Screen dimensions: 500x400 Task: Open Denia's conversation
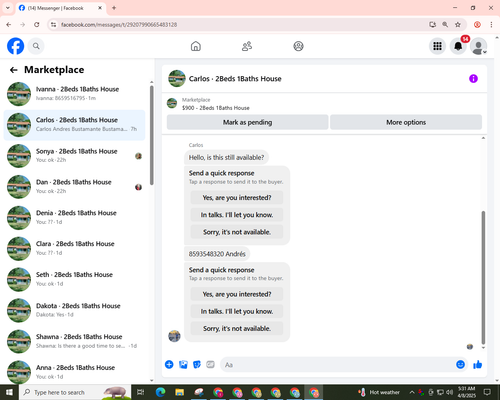click(74, 218)
